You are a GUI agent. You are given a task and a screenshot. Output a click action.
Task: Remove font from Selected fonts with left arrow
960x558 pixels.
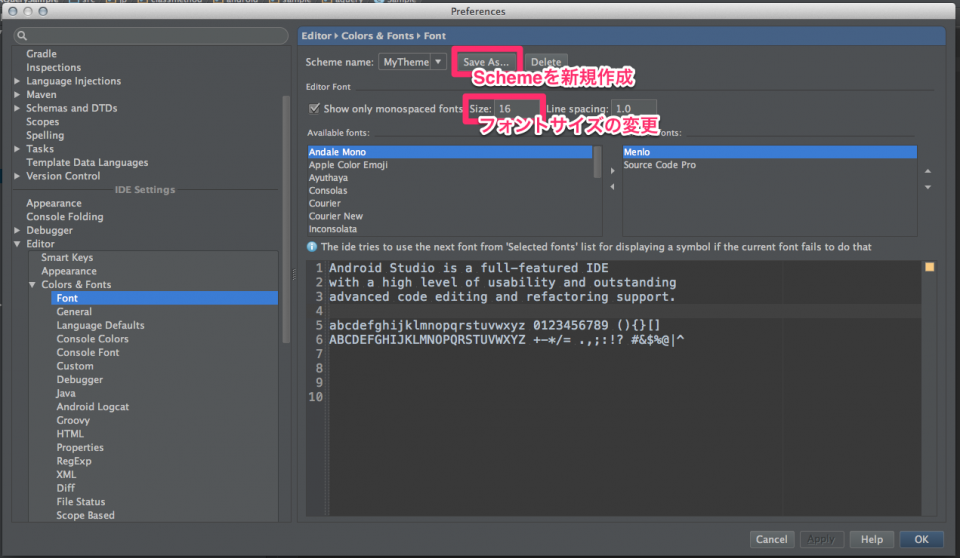(x=612, y=187)
